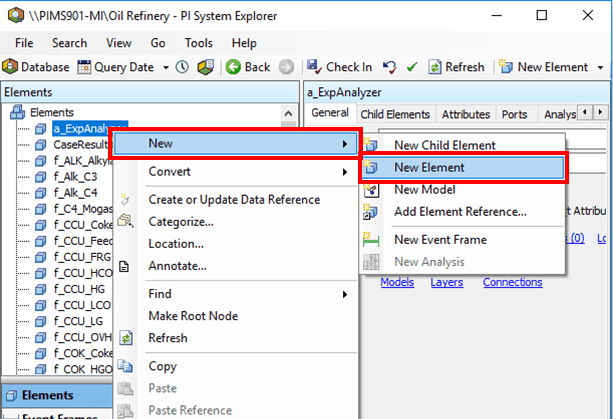Select the General tab
This screenshot has height=419, width=613.
(x=330, y=113)
